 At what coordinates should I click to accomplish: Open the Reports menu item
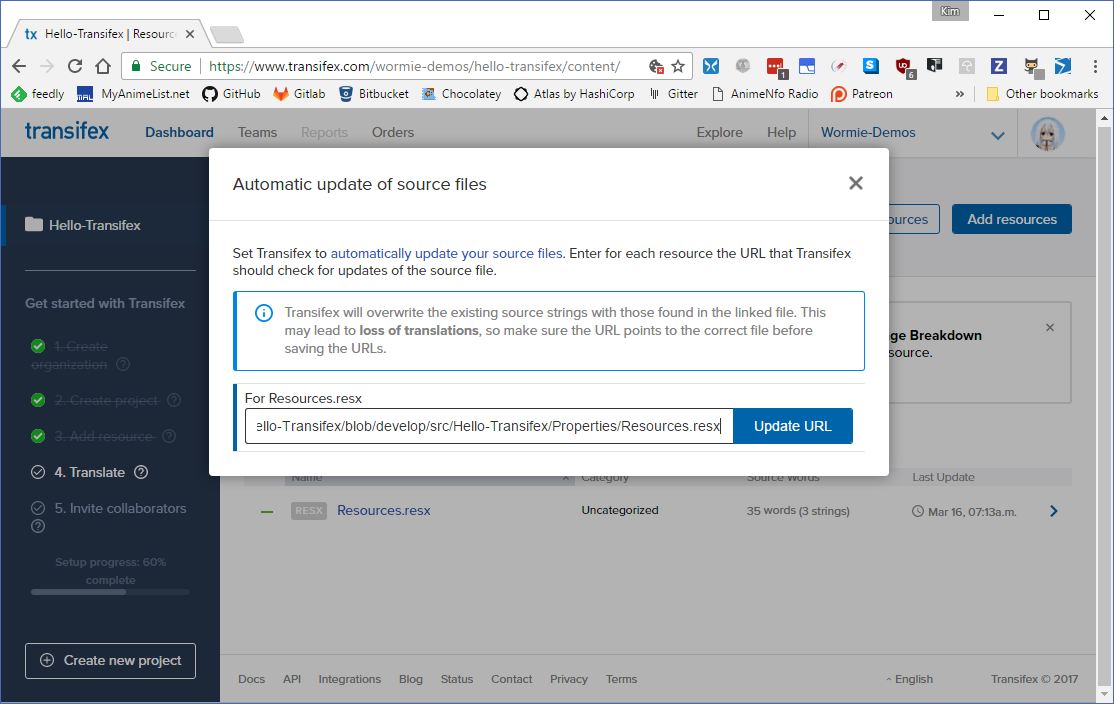pos(324,133)
